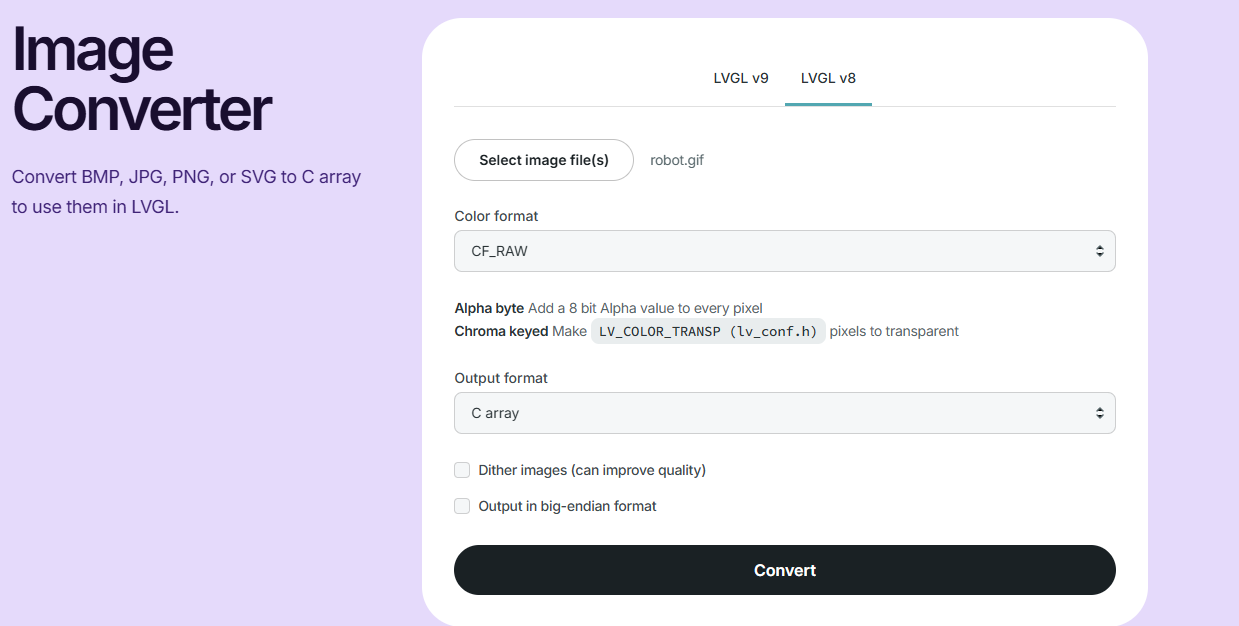Click the bold "Alpha byte" text
The image size is (1239, 626).
pyautogui.click(x=489, y=308)
